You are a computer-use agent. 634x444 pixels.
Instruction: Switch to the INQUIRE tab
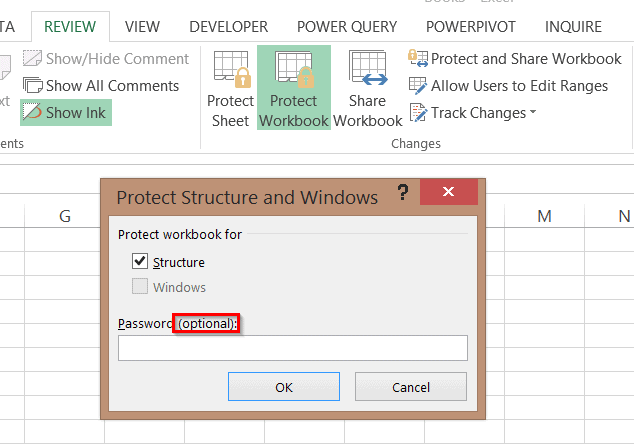pos(573,27)
